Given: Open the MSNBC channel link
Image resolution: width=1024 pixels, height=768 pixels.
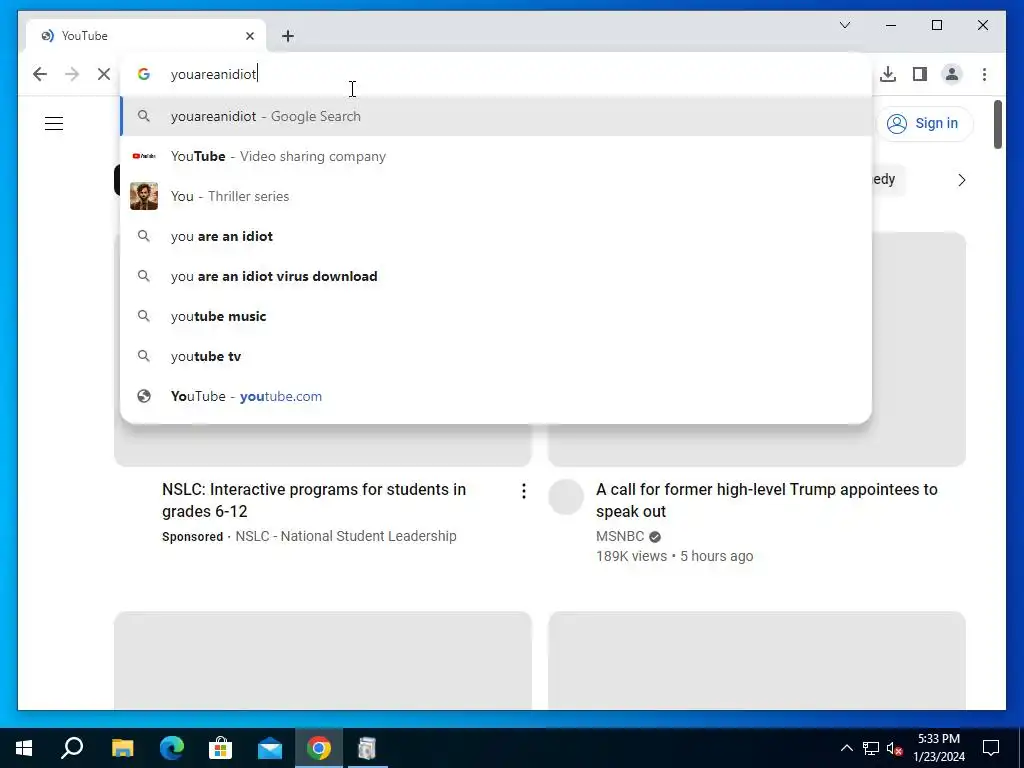Looking at the screenshot, I should pyautogui.click(x=620, y=536).
